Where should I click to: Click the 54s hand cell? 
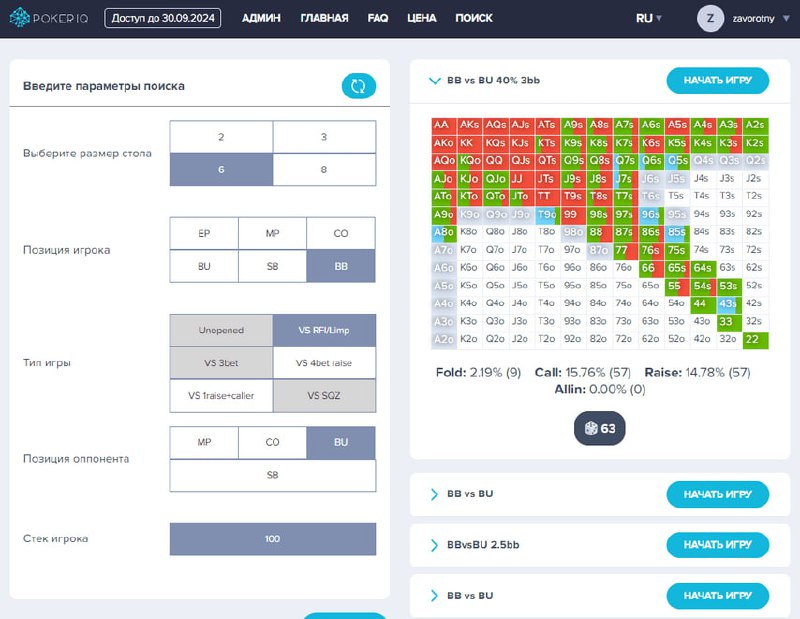(703, 286)
